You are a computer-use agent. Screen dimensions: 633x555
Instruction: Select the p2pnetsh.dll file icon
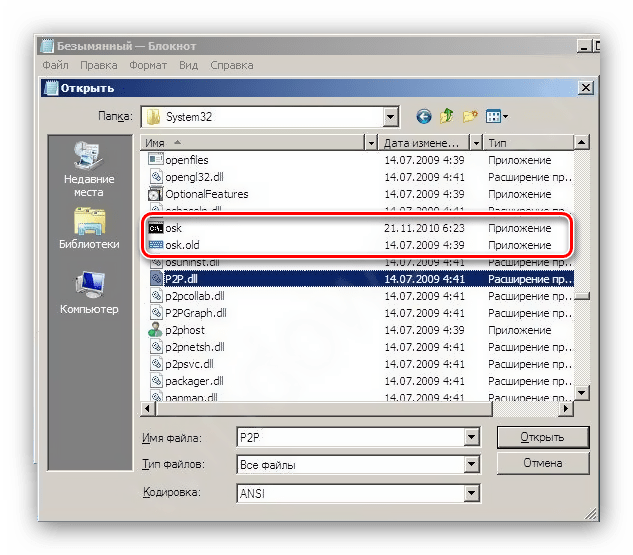156,347
